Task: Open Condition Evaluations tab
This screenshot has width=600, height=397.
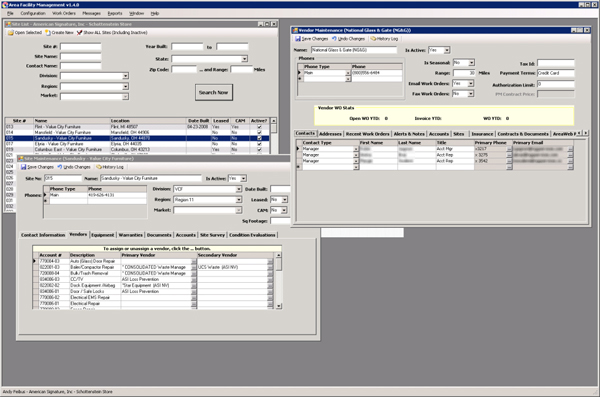Action: click(252, 235)
